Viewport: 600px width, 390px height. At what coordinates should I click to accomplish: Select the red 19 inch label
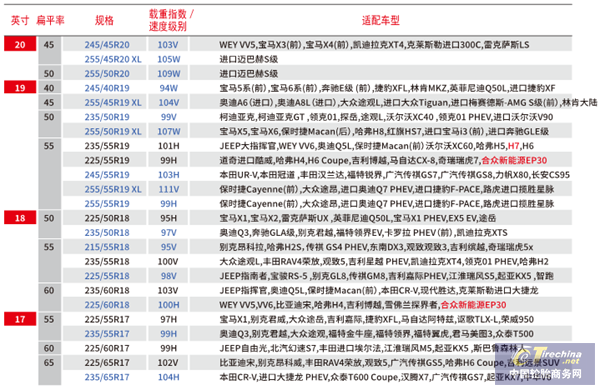coord(20,88)
